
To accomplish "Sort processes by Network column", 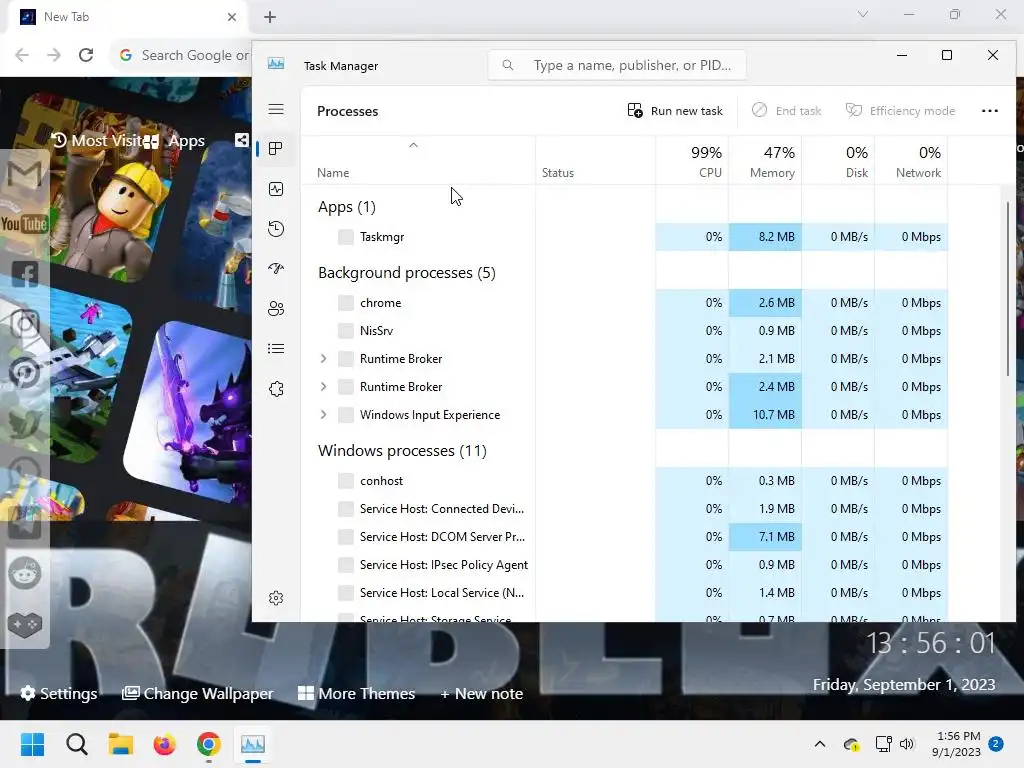I will coord(912,161).
